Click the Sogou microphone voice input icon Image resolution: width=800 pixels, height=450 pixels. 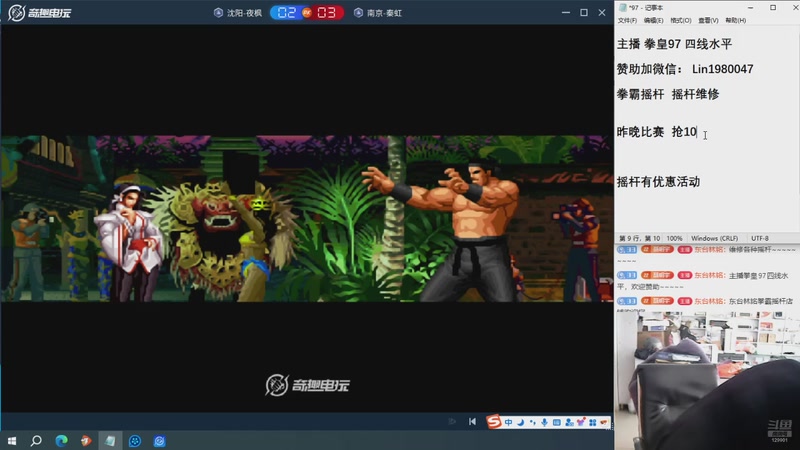pos(544,422)
